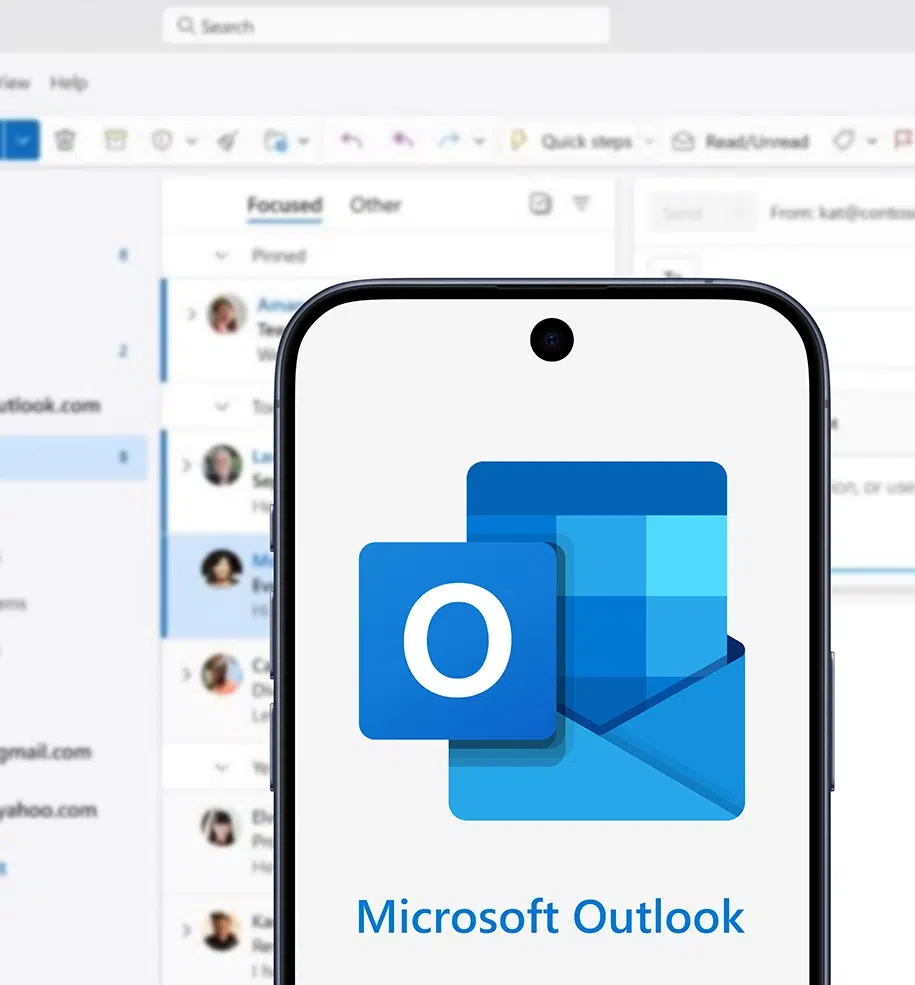Collapse the Yesterday message group
915x985 pixels.
tap(221, 768)
